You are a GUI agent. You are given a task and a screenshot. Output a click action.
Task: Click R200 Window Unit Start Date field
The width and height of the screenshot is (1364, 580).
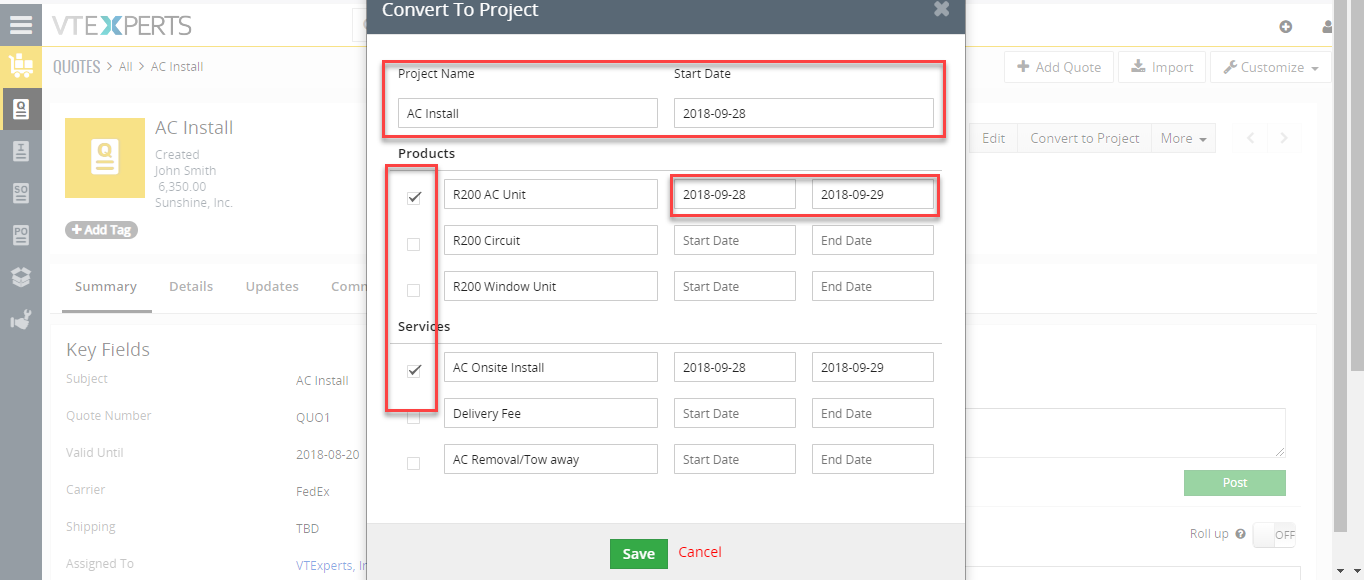pos(735,286)
